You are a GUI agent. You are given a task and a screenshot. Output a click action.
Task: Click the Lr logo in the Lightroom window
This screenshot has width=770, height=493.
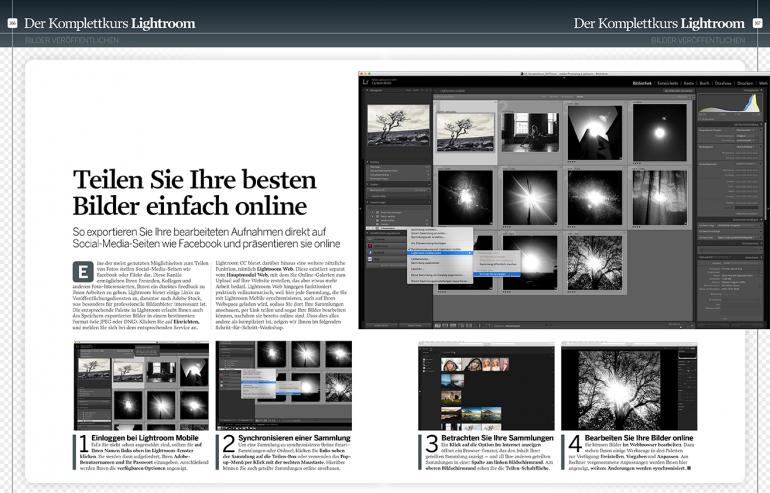pyautogui.click(x=365, y=82)
